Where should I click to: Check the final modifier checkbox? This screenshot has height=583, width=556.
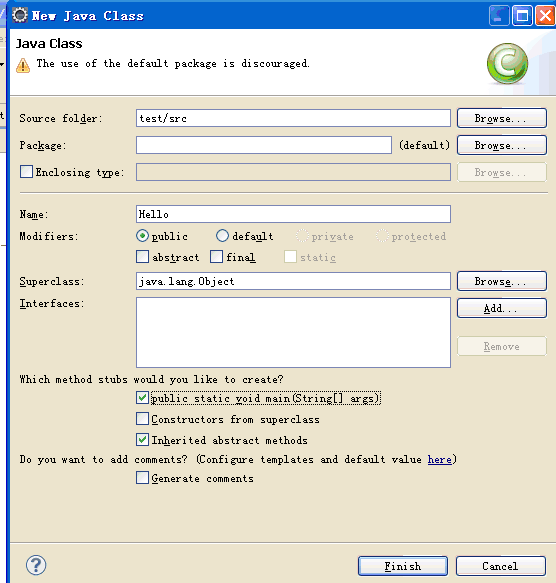tap(216, 257)
